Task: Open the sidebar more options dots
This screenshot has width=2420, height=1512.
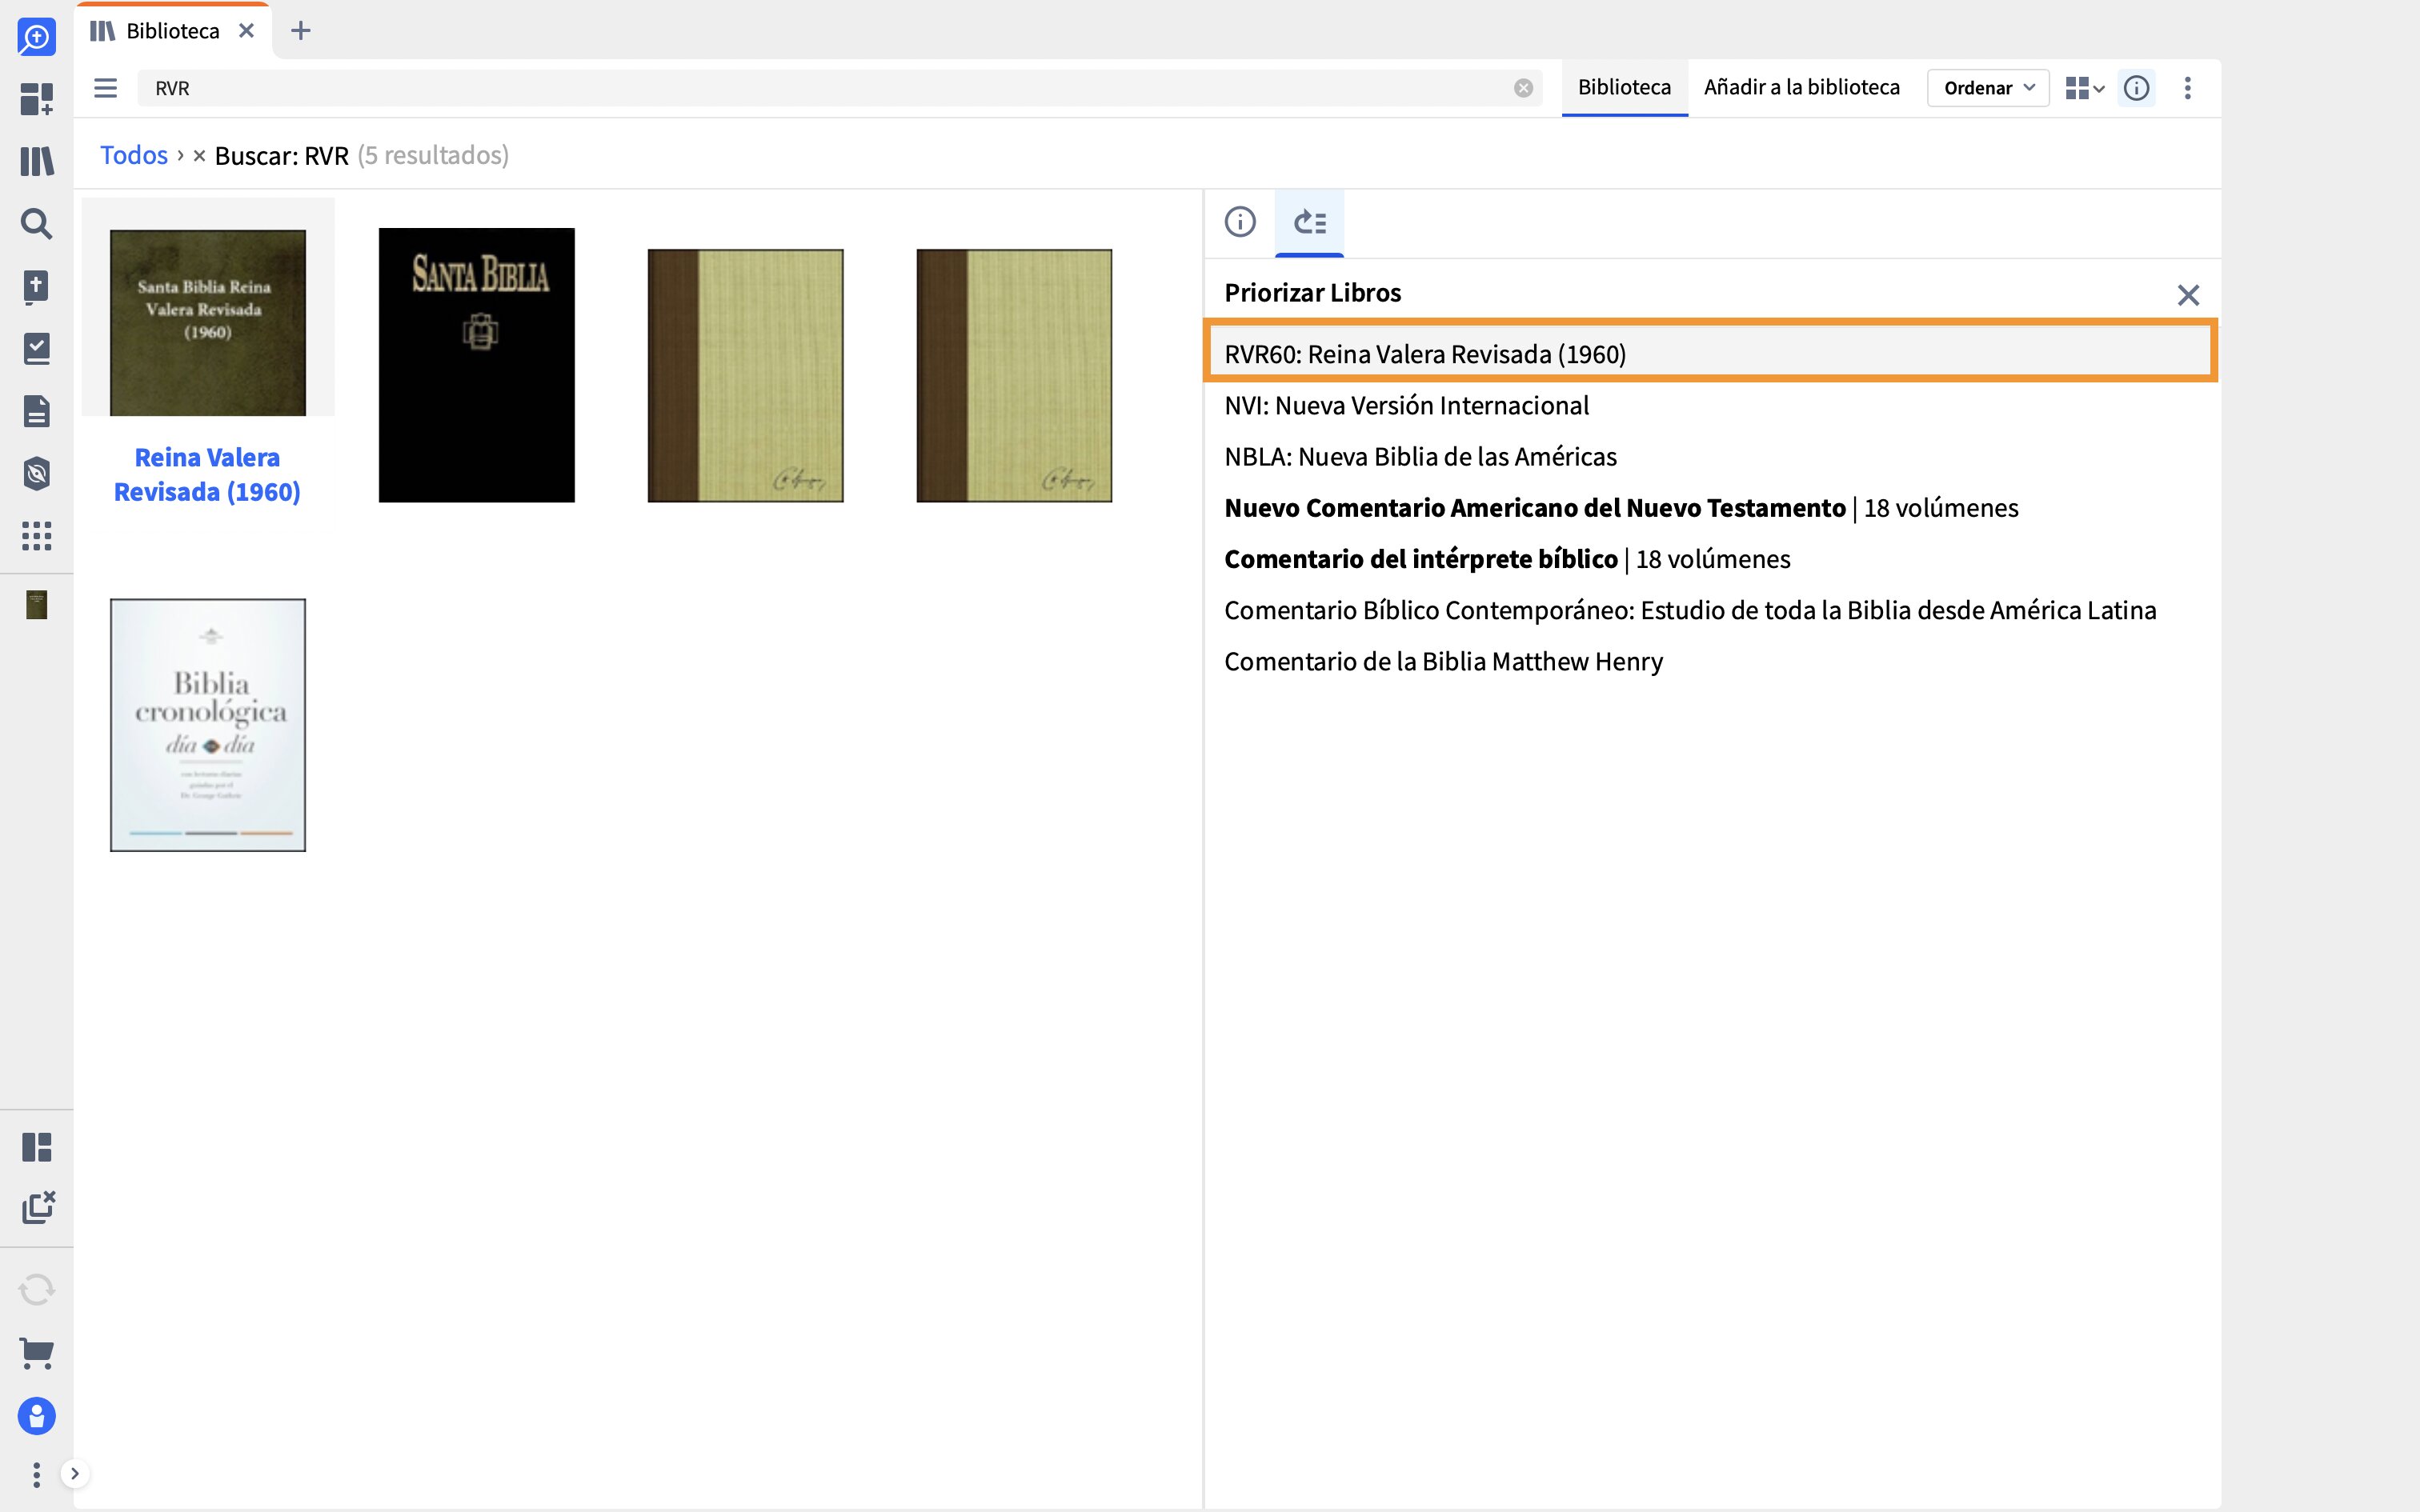Action: pos(37,1474)
